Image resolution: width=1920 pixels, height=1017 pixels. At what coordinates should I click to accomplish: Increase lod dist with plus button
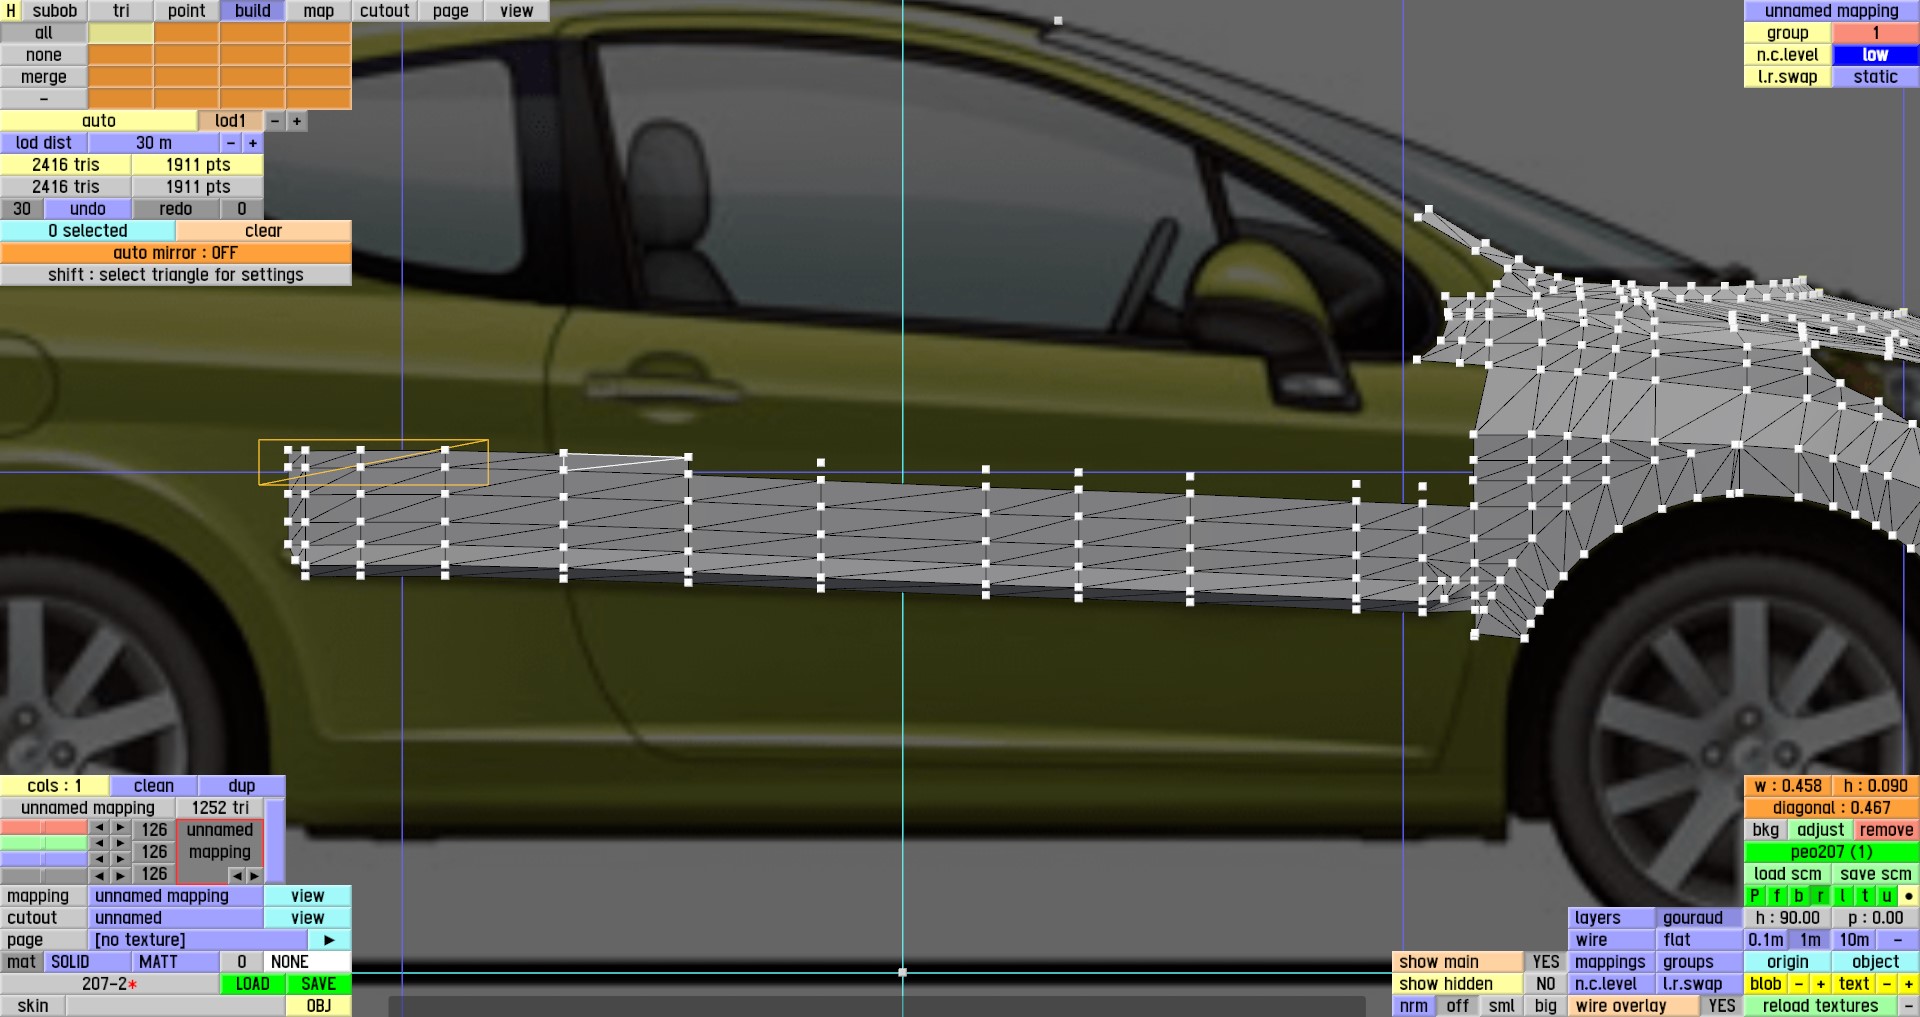[x=253, y=143]
